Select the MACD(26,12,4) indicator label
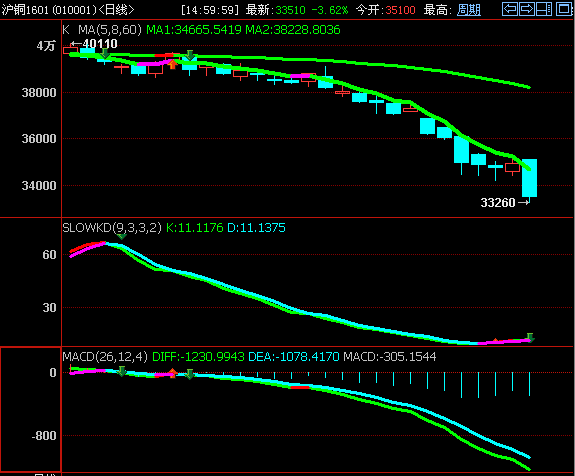The height and width of the screenshot is (476, 575). (105, 356)
